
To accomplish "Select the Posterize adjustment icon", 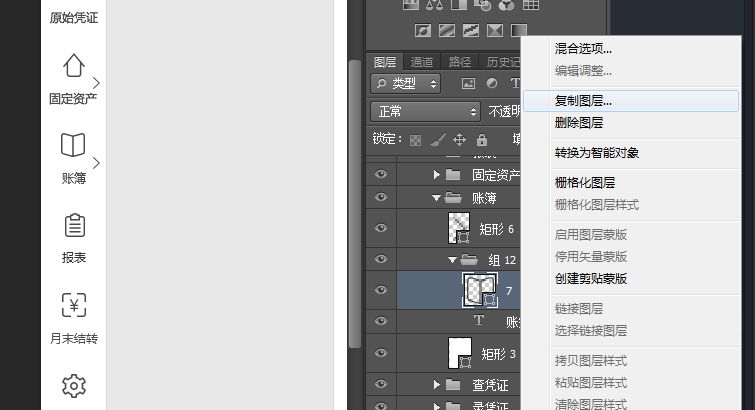I will click(446, 31).
